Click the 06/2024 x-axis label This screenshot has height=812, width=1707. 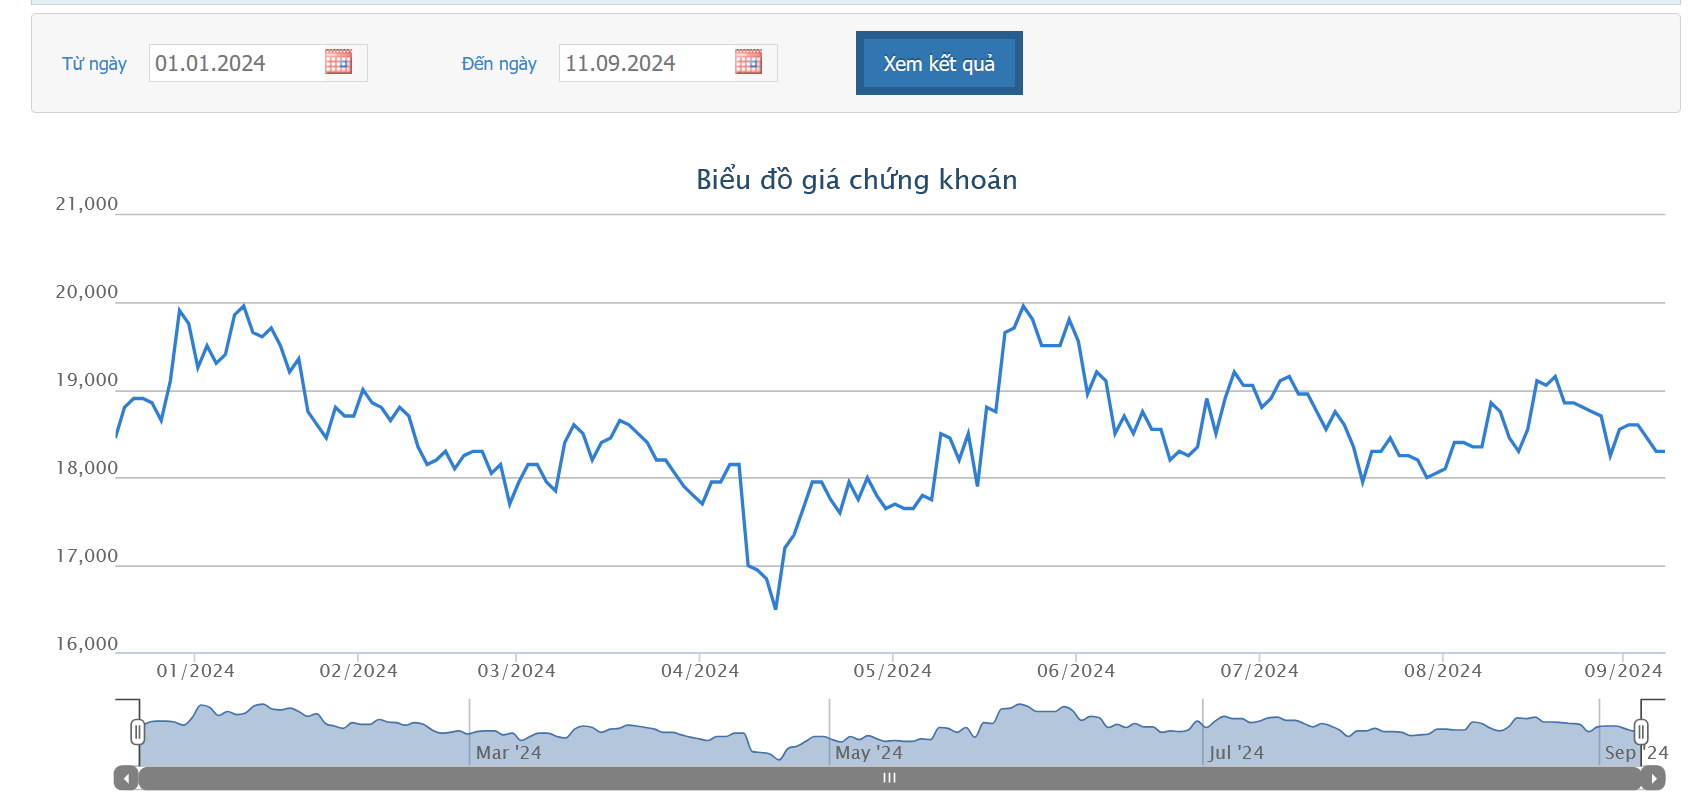(1076, 671)
